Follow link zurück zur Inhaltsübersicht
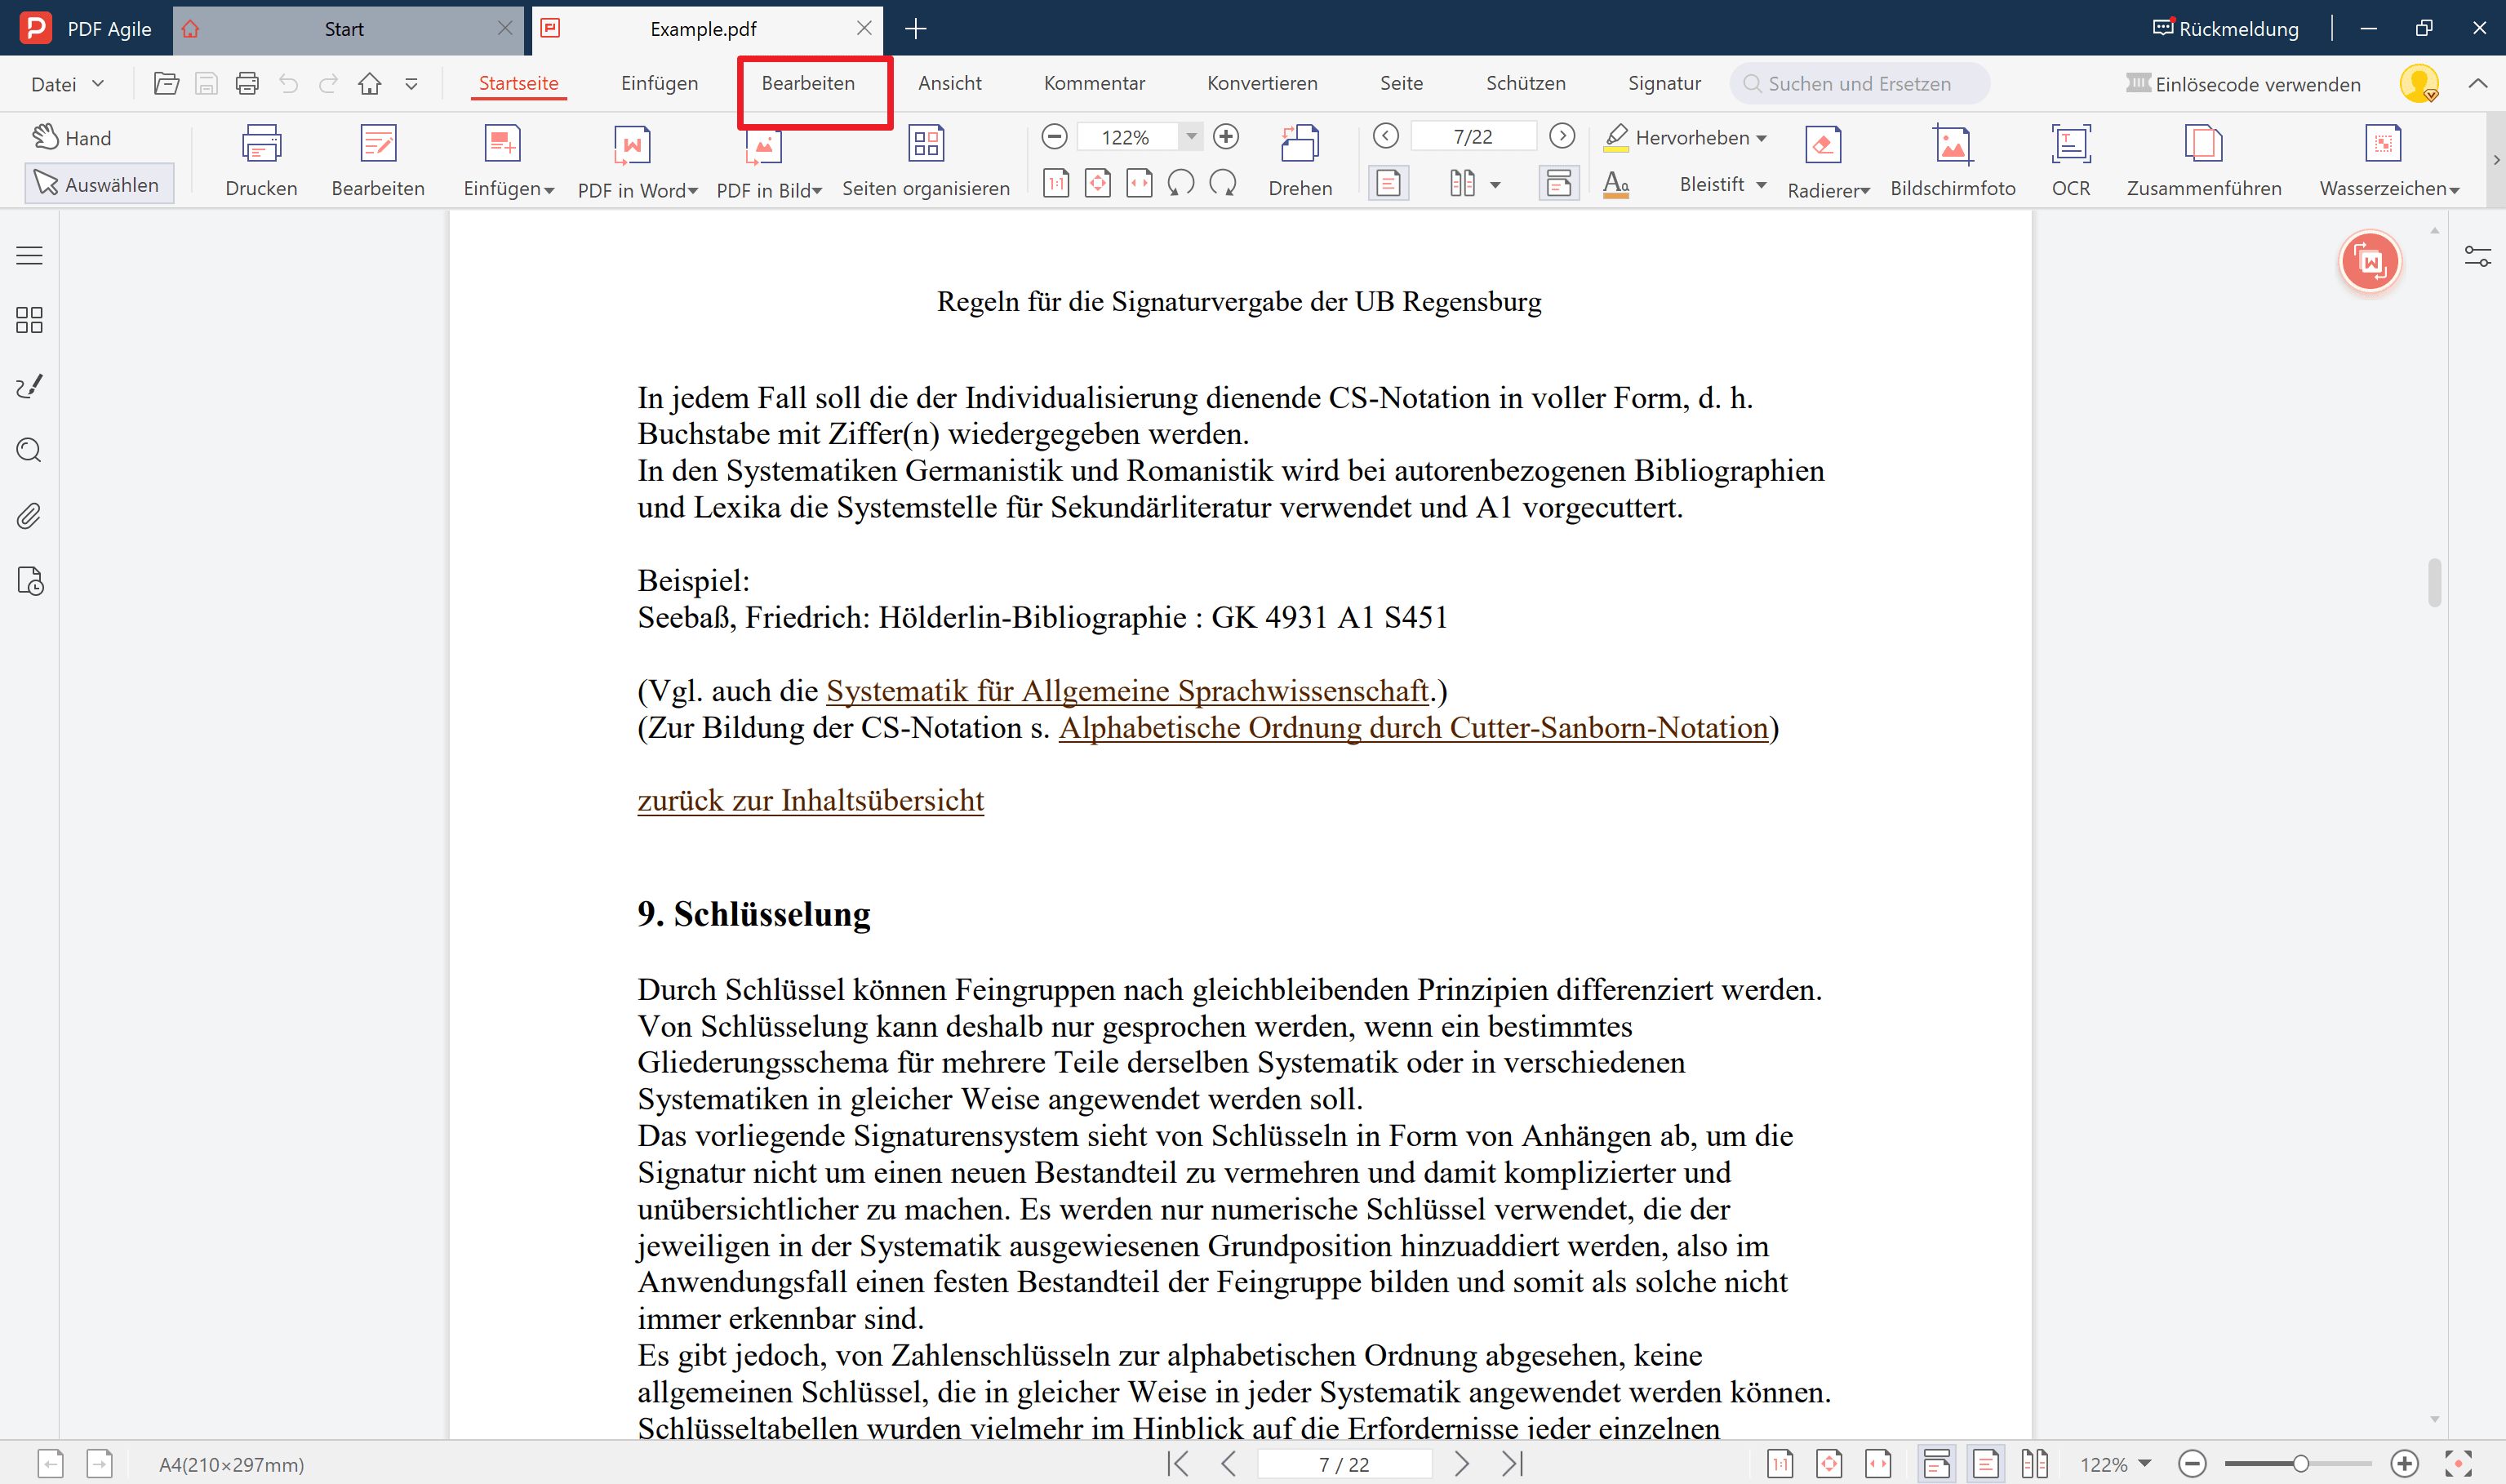Screen dimensions: 2506x1484 pyautogui.click(x=811, y=801)
